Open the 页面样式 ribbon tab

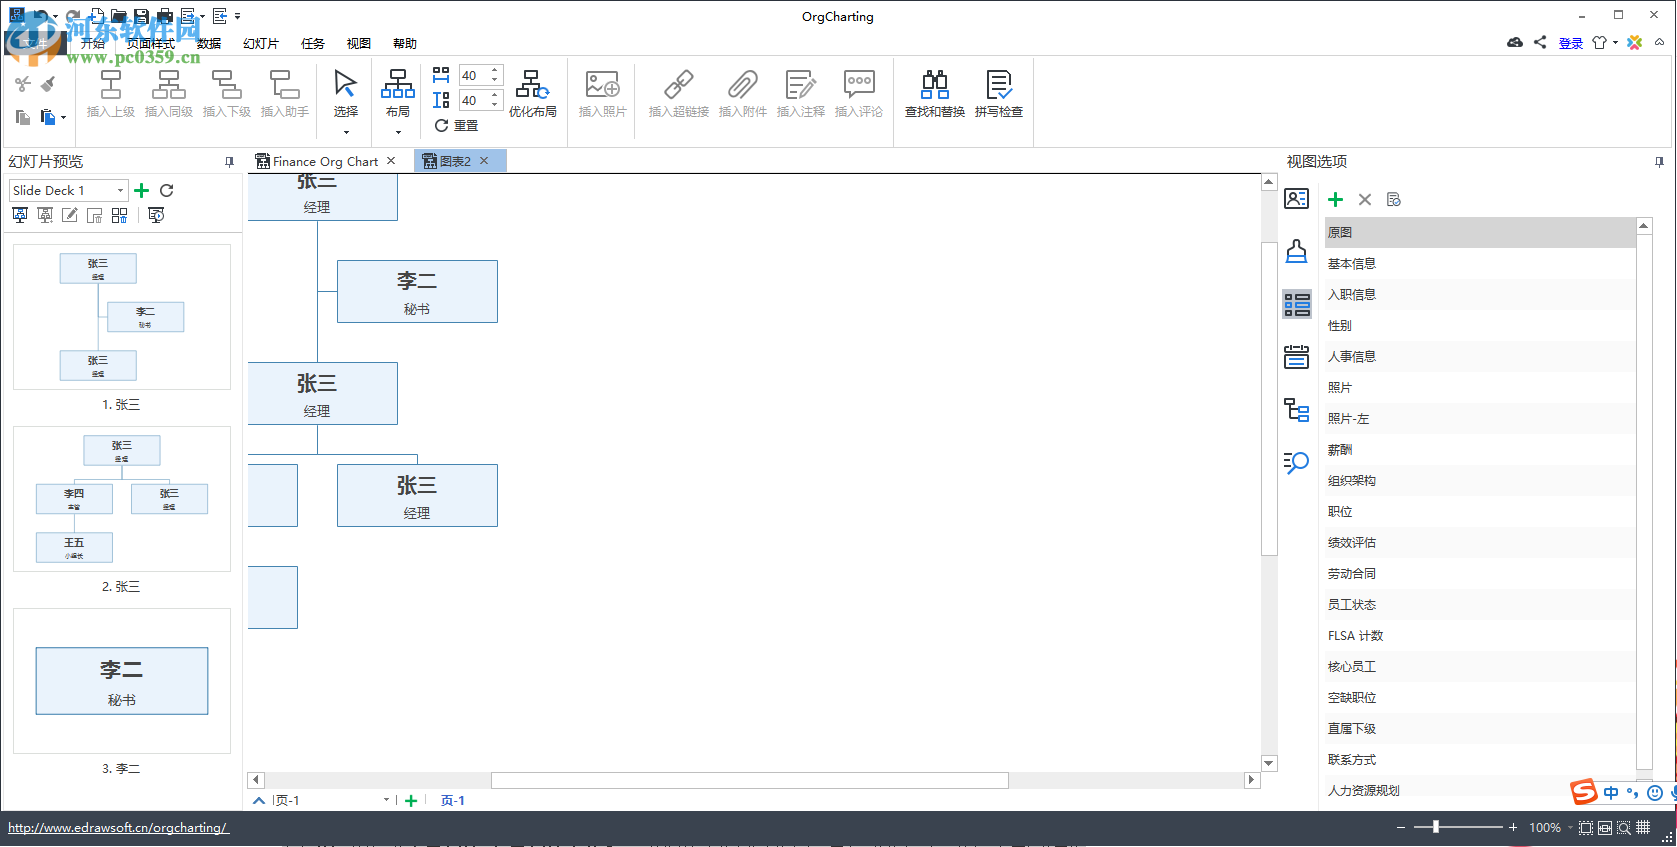point(150,44)
